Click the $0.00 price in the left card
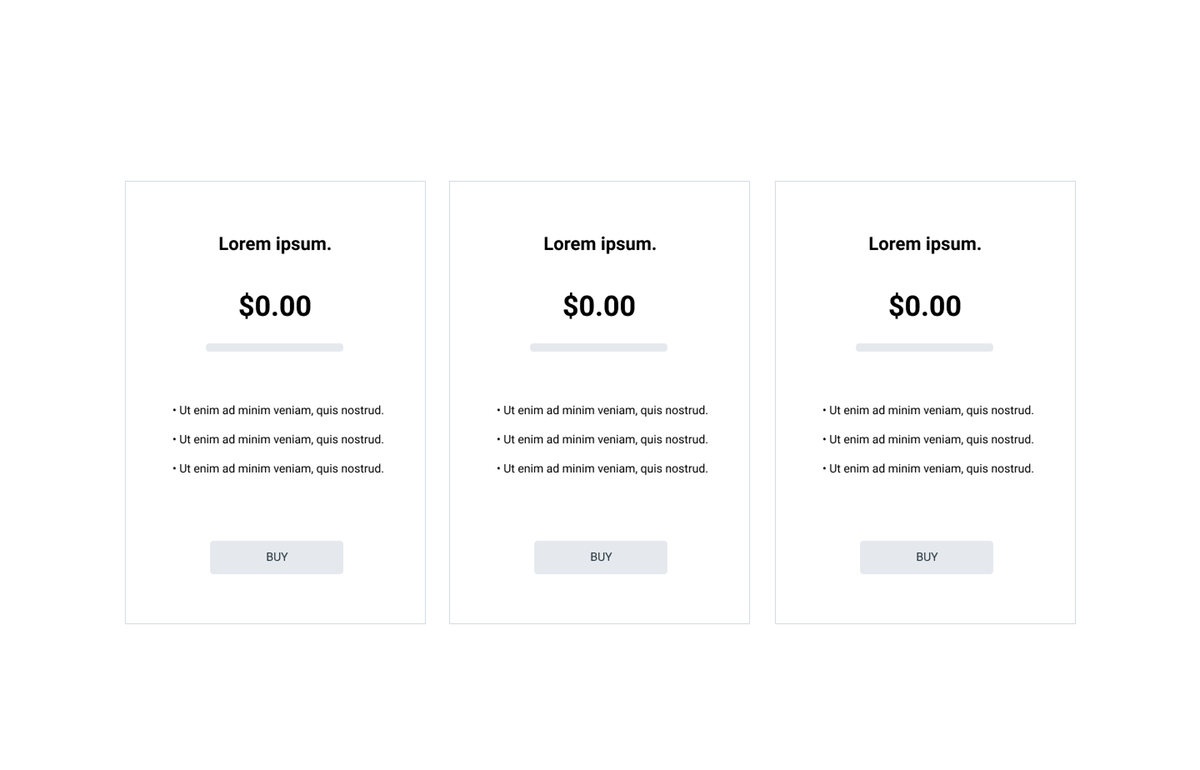The height and width of the screenshot is (770, 1200). coord(275,306)
